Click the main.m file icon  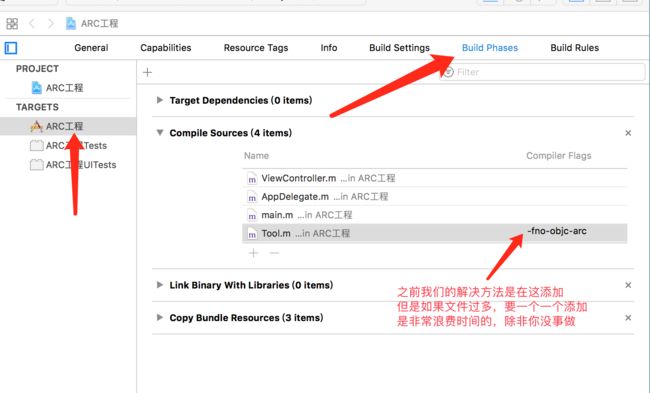(252, 215)
